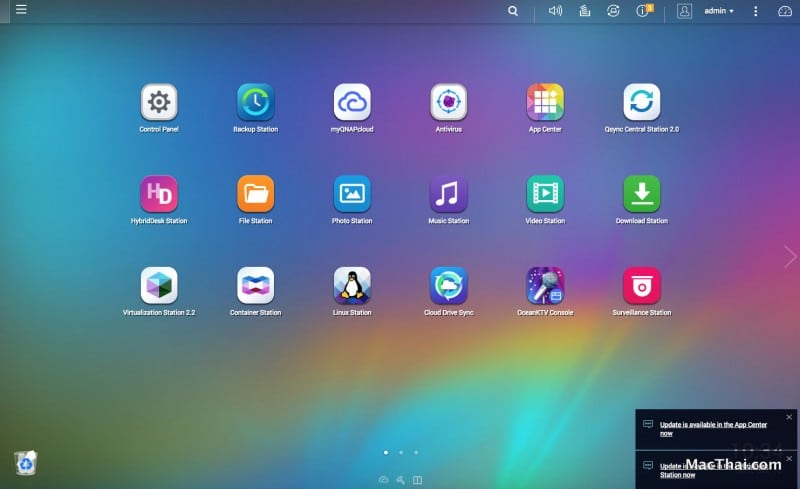Open Cloud Drive Sync
Viewport: 800px width, 489px height.
pos(448,285)
